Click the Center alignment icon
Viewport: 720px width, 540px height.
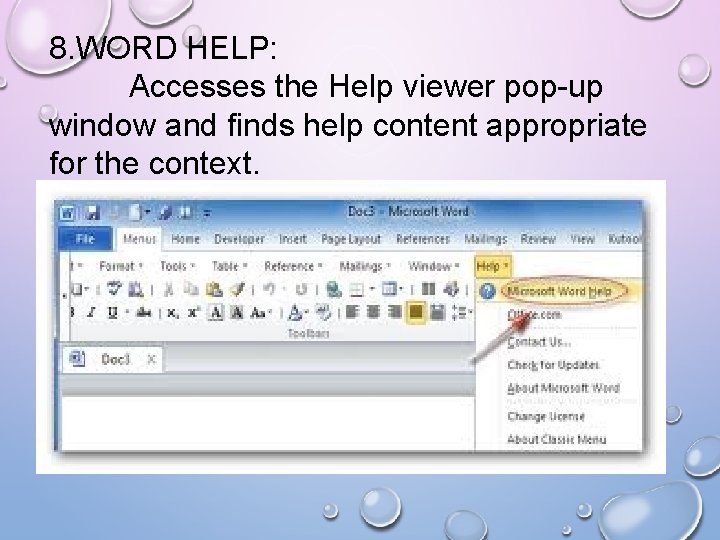(x=373, y=313)
